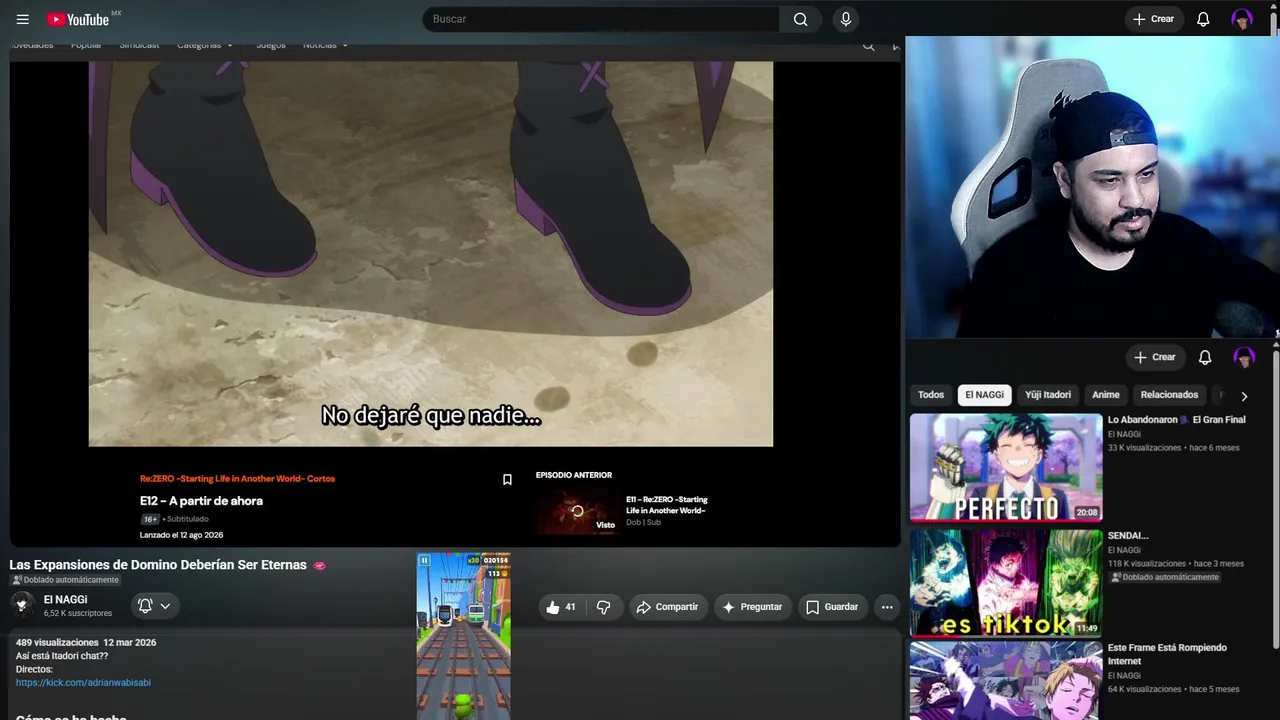Screen dimensions: 1280x720
Task: Click the recommendations panel vertical scrollbar
Action: pos(1275,500)
